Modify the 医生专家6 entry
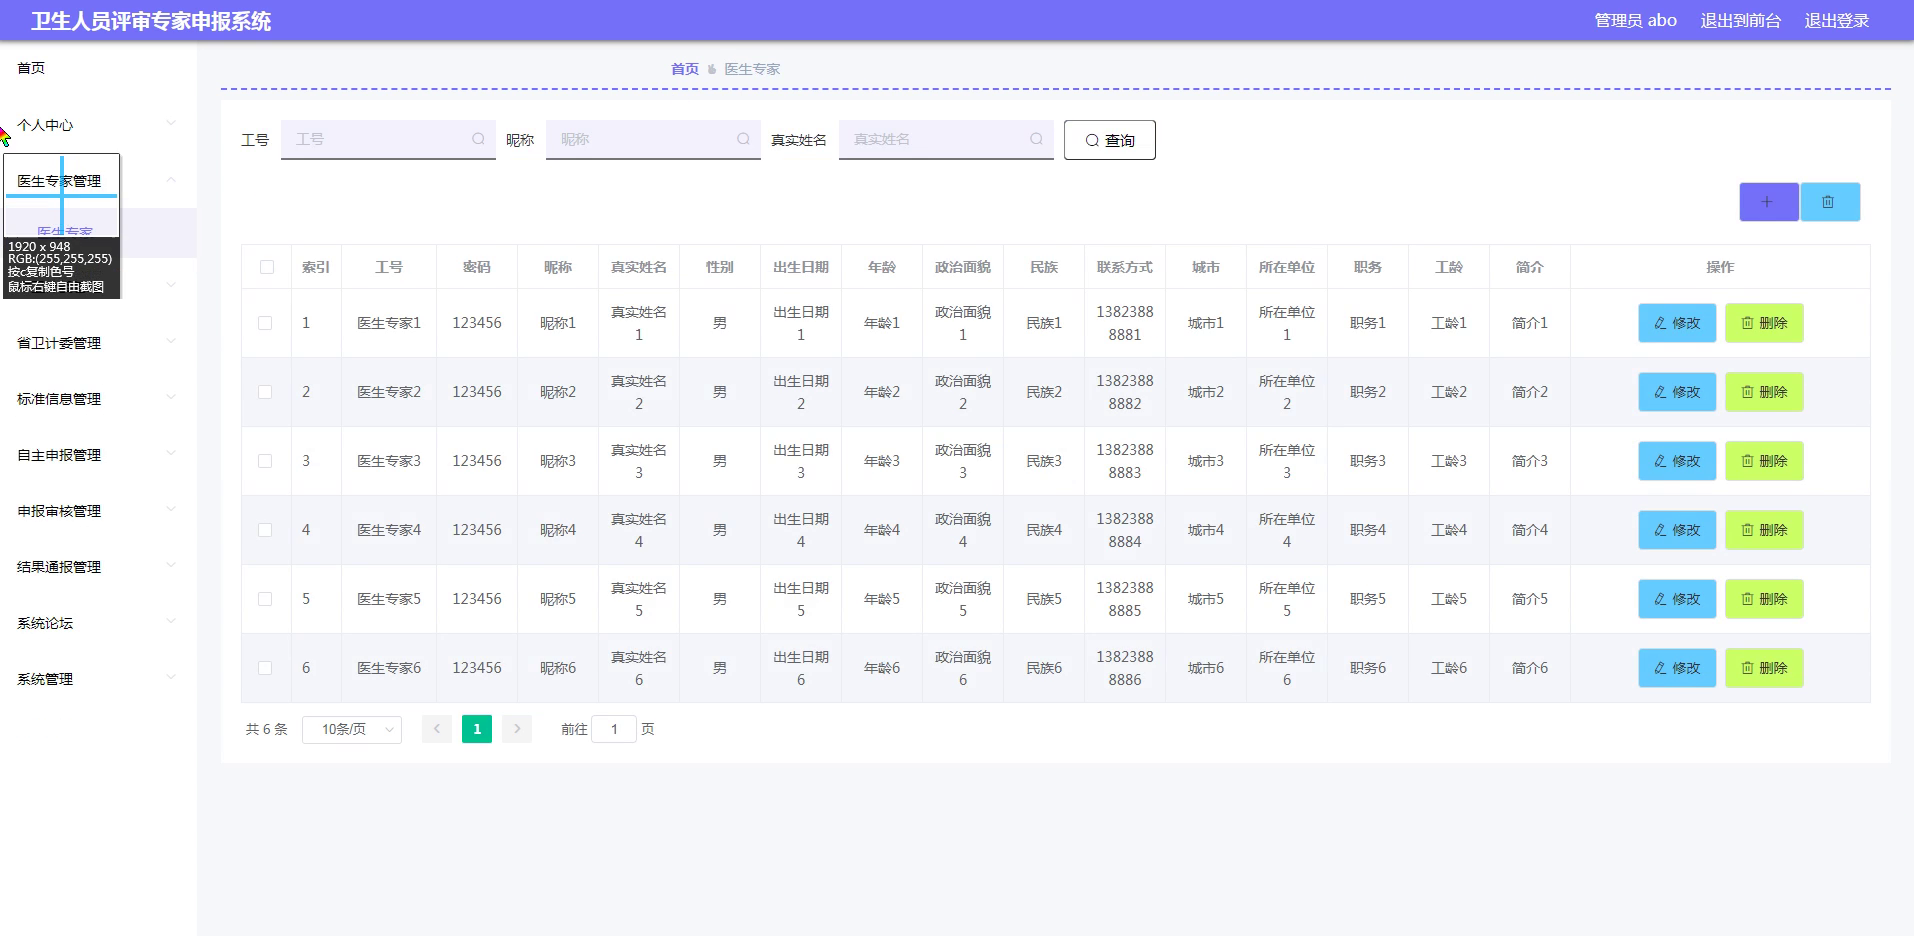The height and width of the screenshot is (936, 1914). 1676,668
